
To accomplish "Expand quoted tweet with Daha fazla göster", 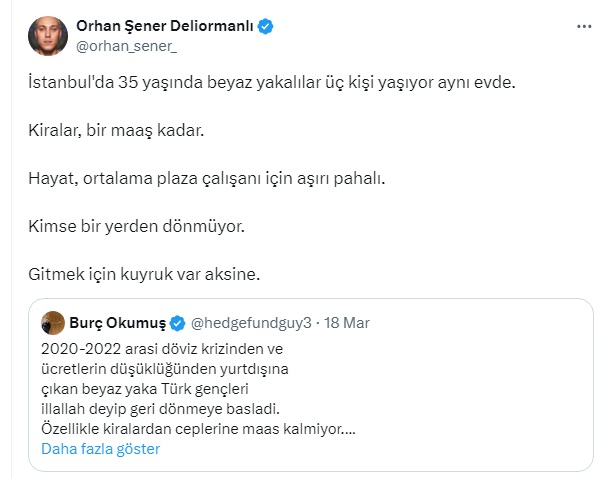I will [x=100, y=449].
